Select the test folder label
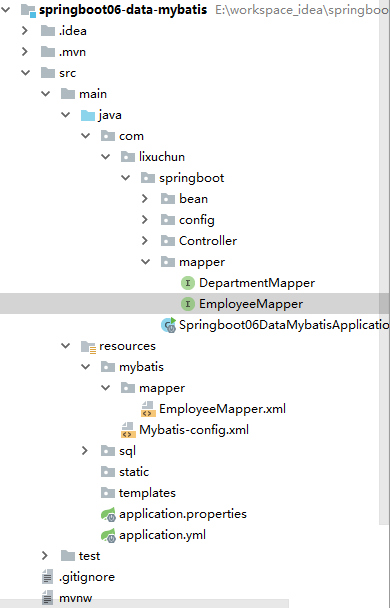The height and width of the screenshot is (608, 390). point(90,556)
